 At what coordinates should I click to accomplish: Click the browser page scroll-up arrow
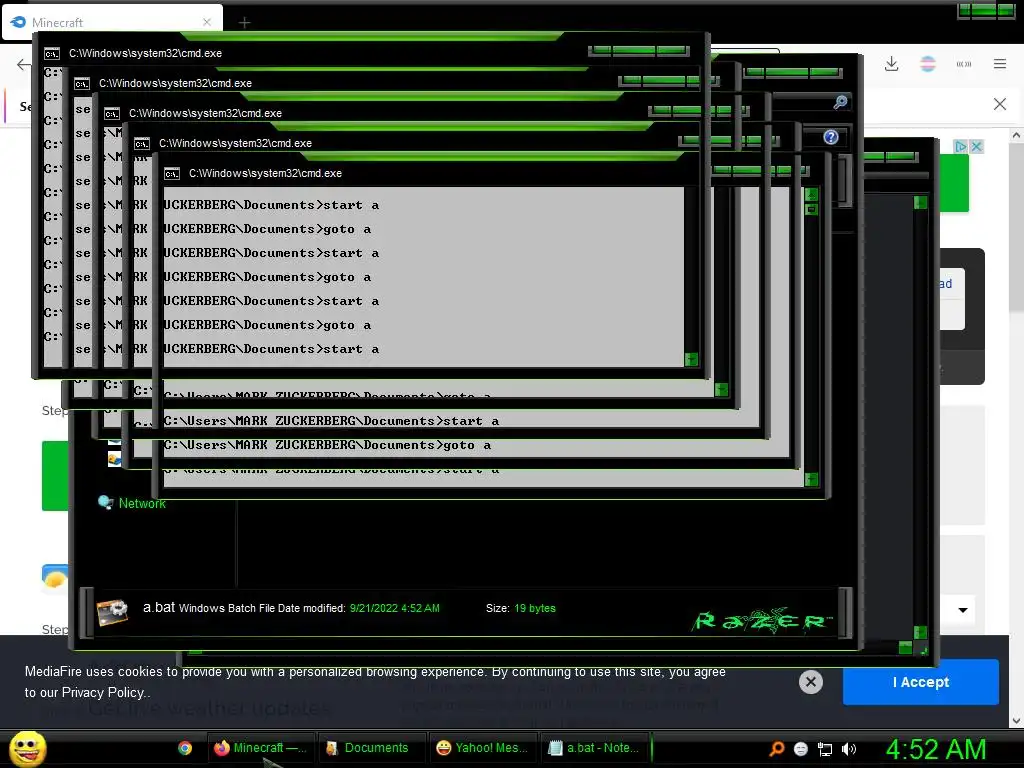pos(1016,136)
